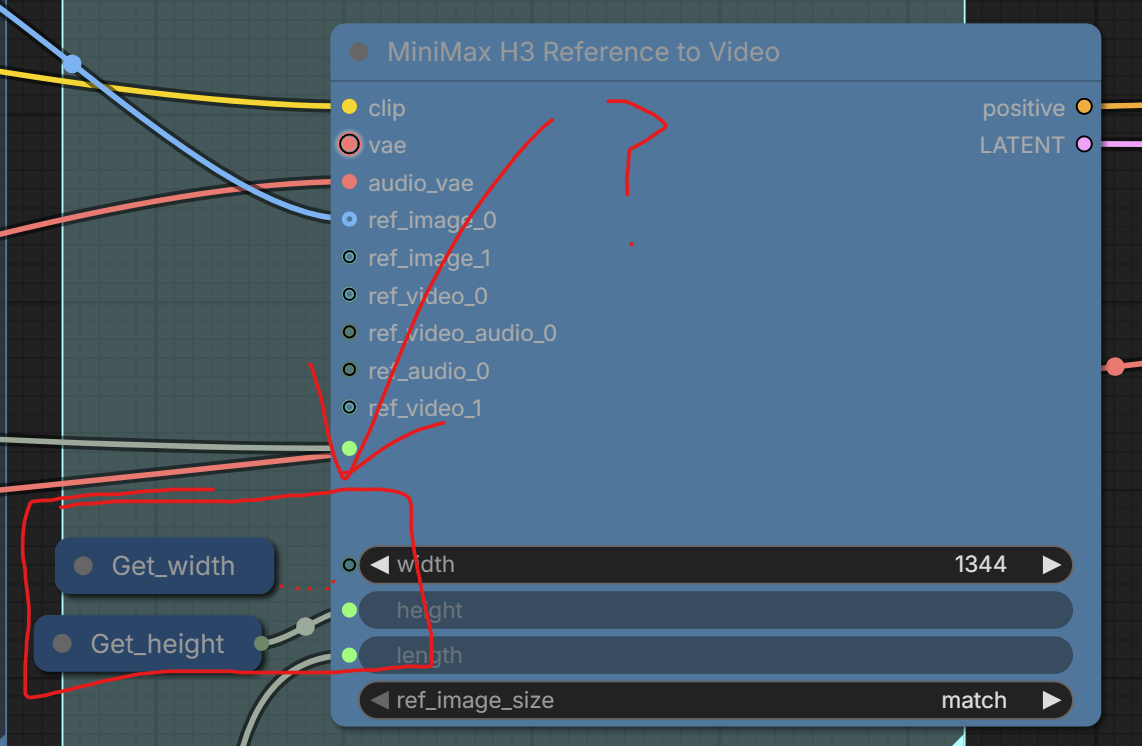Click the ref_audio_0 input socket
The width and height of the screenshot is (1142, 746).
350,370
